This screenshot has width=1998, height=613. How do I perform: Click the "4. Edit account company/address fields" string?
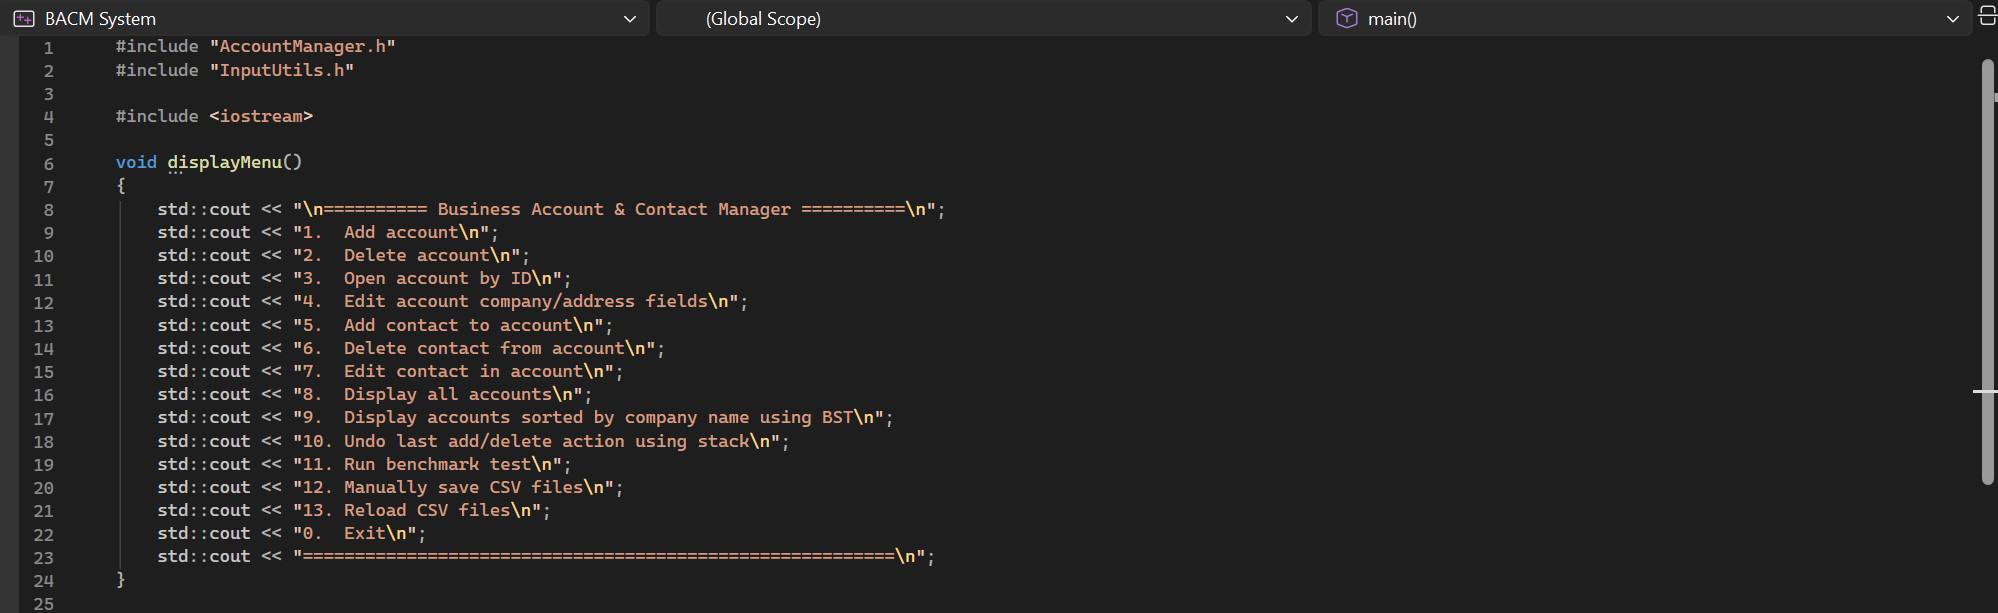[x=516, y=301]
